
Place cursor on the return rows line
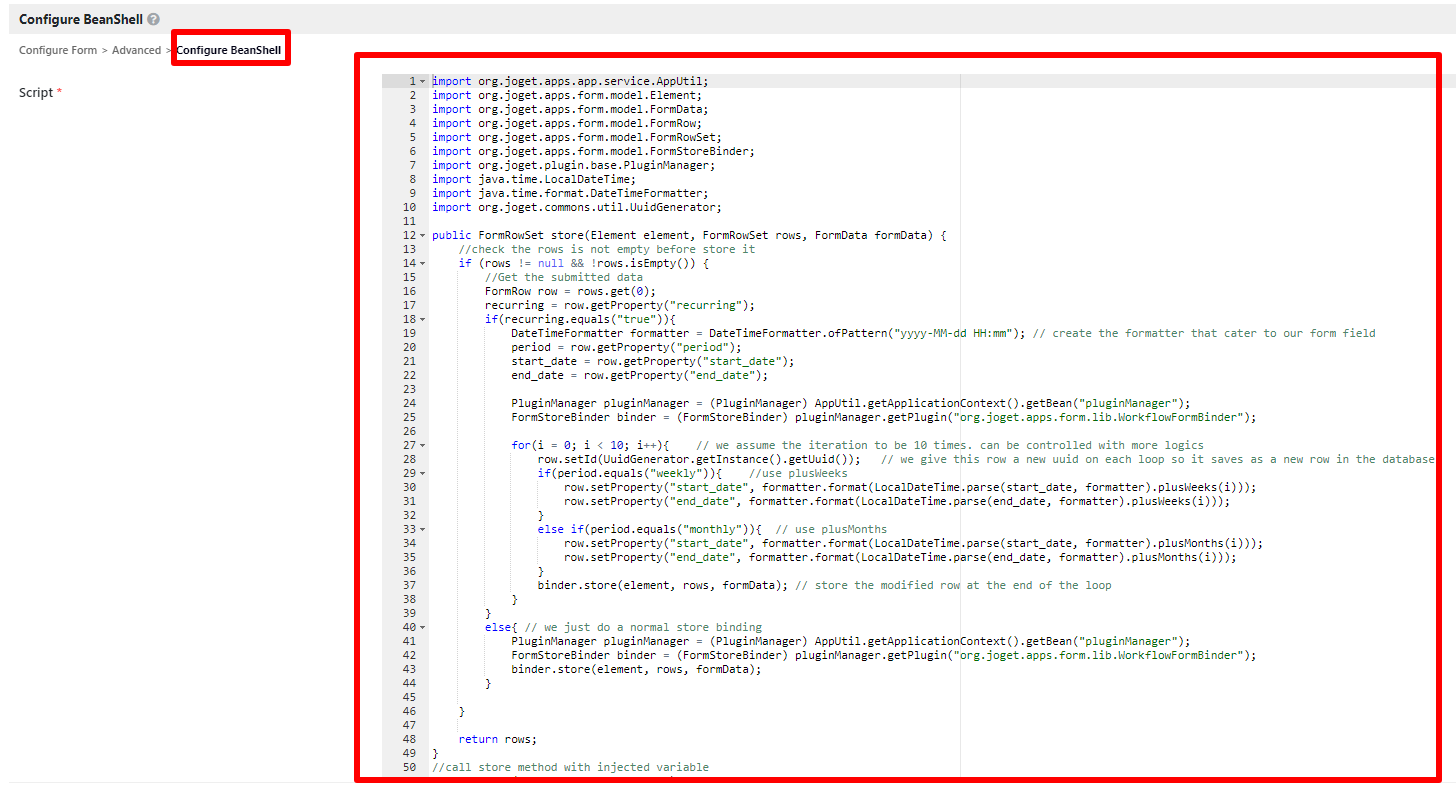click(x=497, y=739)
